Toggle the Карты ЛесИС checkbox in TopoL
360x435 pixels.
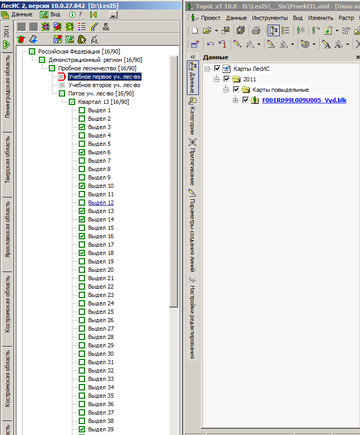pos(217,69)
